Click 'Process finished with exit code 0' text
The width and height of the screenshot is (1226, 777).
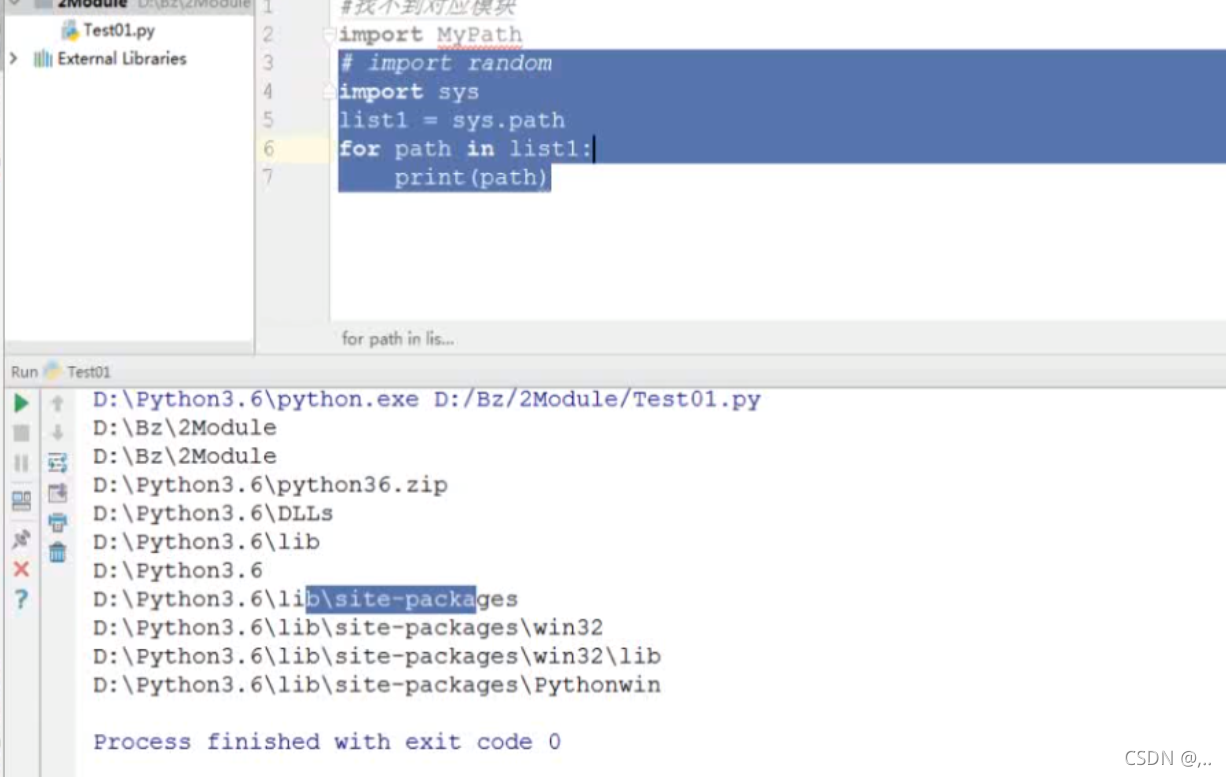[x=327, y=742]
